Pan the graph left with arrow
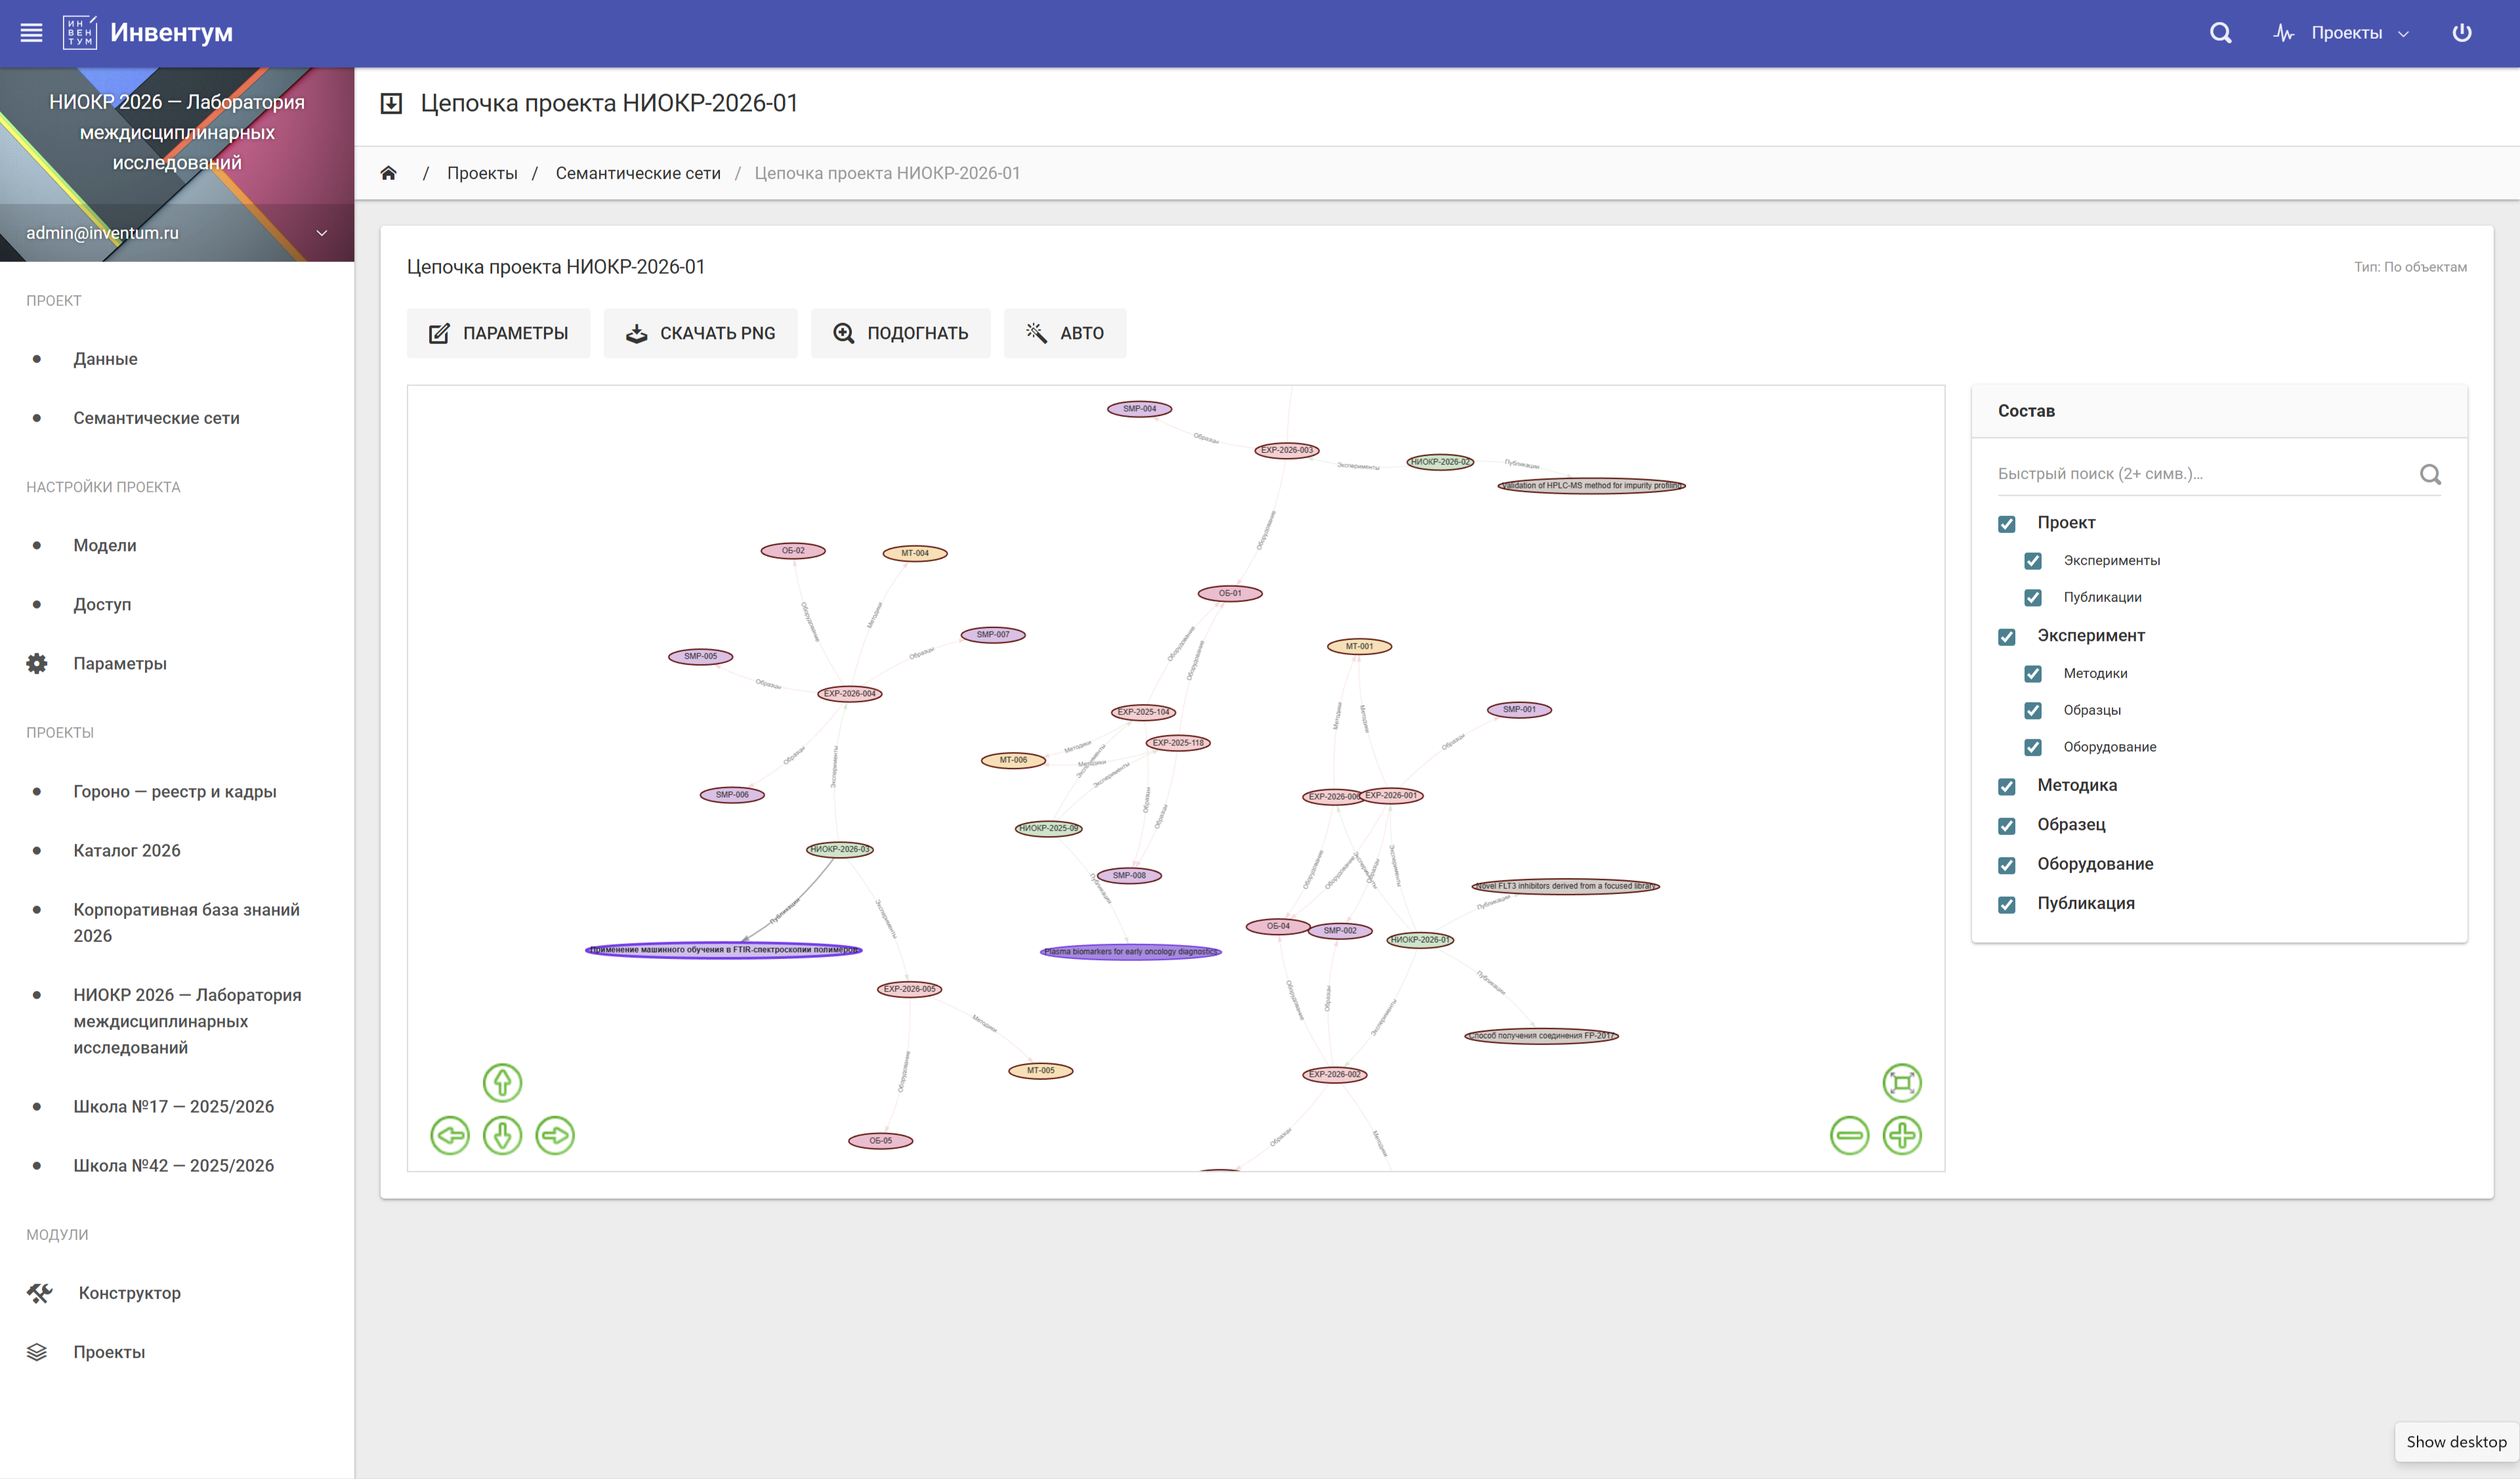Screen dimensions: 2520x1479 [450, 1135]
